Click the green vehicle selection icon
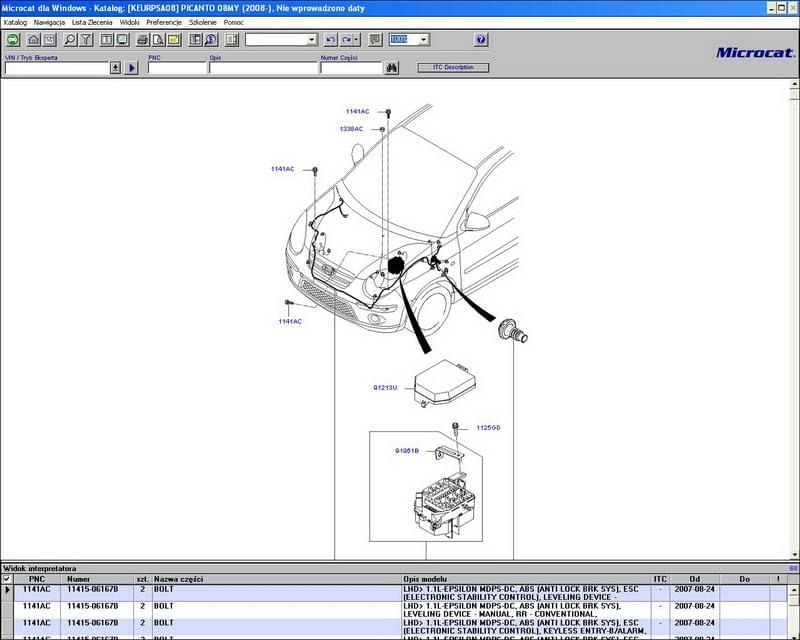 [x=13, y=40]
